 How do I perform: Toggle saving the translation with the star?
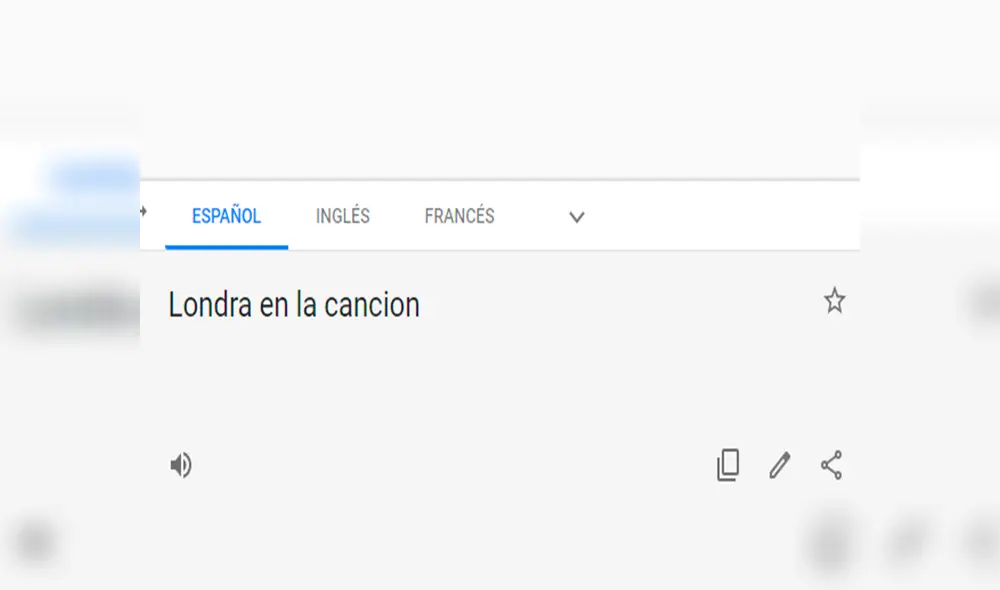[834, 300]
